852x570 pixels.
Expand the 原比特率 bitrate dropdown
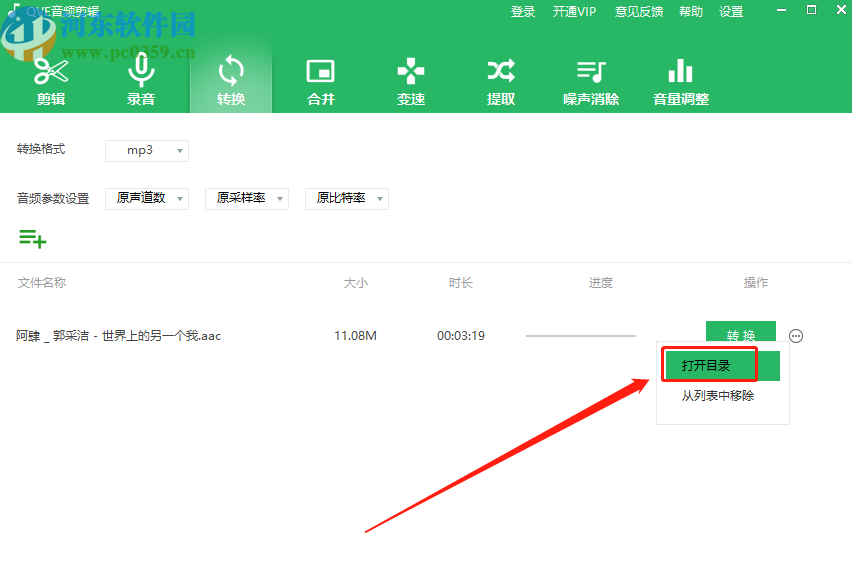coord(347,198)
